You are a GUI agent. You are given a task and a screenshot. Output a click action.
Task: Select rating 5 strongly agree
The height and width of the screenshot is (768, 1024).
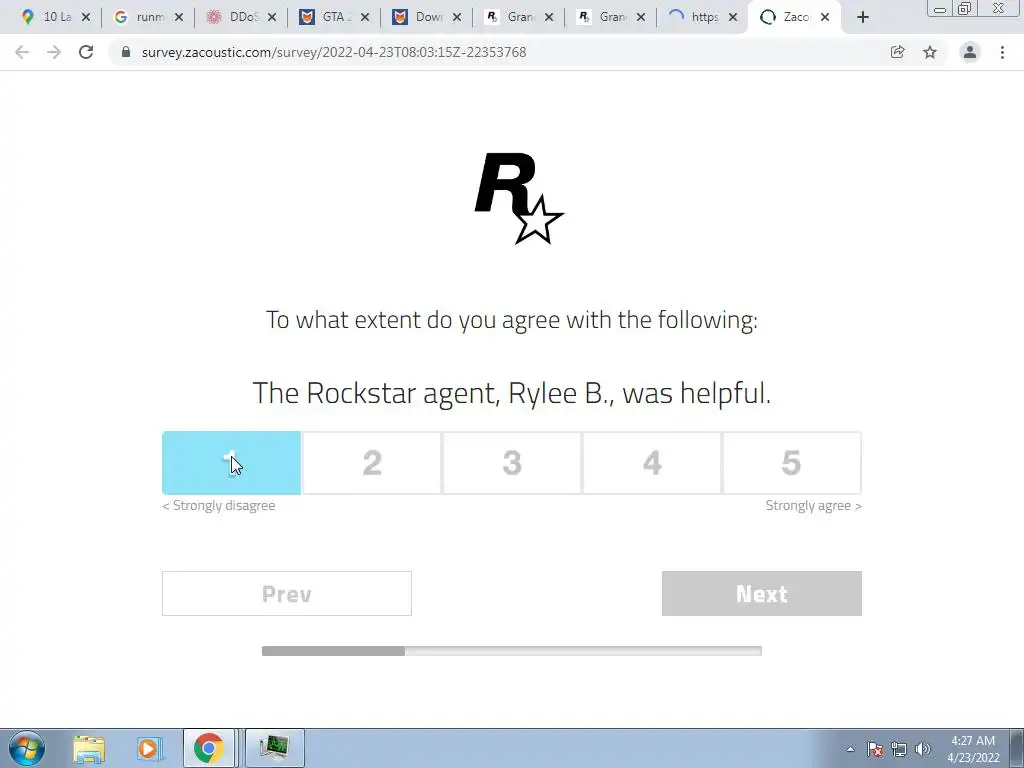pos(792,463)
